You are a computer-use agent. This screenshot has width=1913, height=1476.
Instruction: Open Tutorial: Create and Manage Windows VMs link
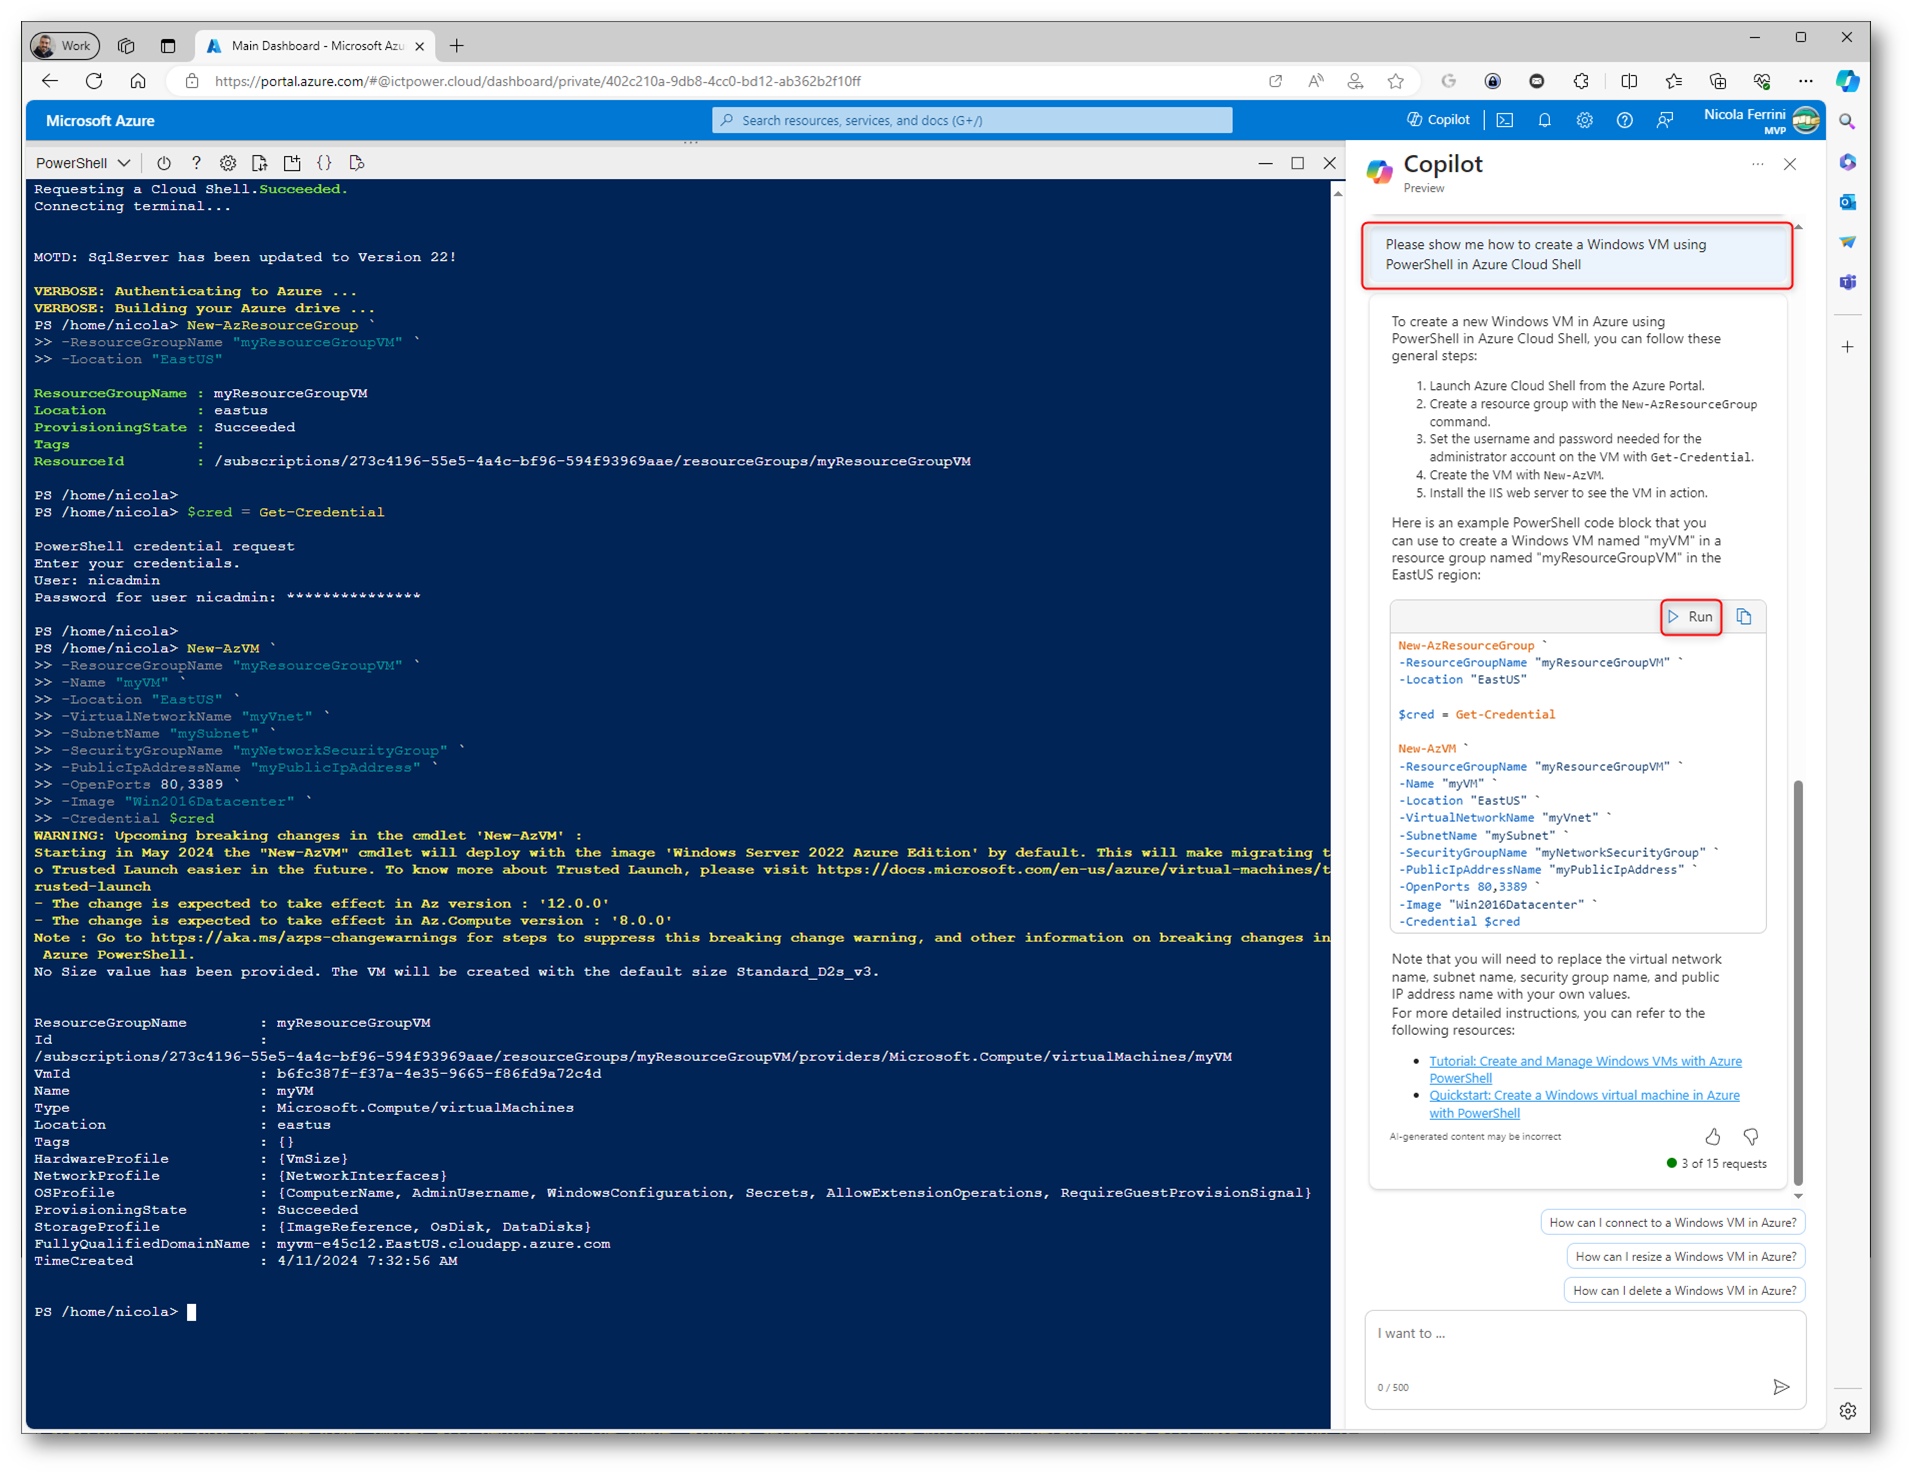(x=1585, y=1069)
